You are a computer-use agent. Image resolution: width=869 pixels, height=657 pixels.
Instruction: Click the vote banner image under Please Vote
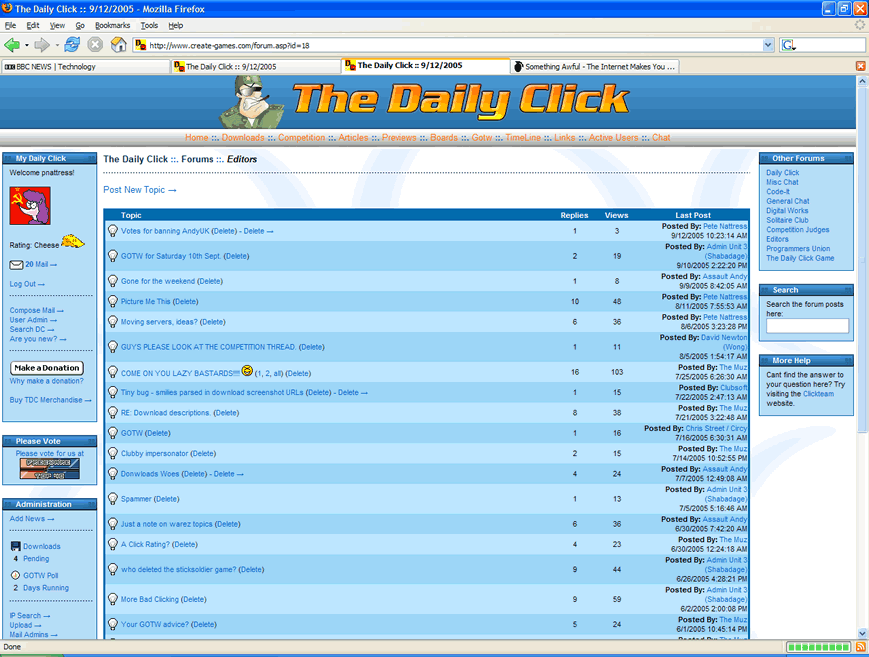point(49,468)
